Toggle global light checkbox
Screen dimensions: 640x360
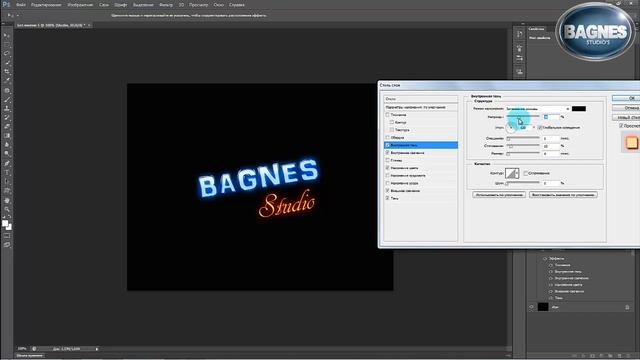(540, 128)
